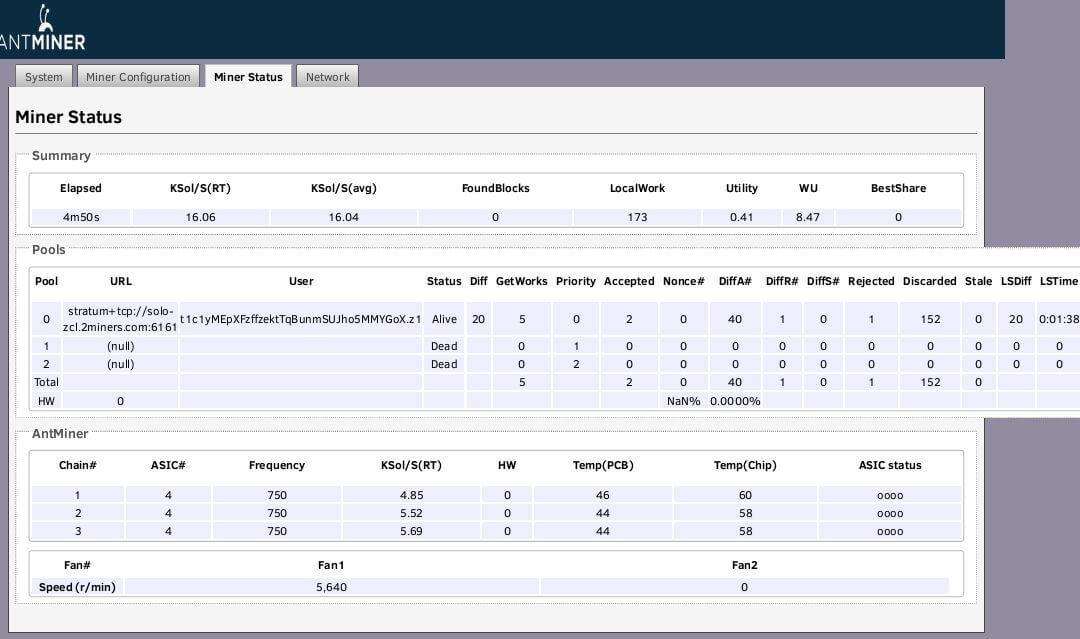The height and width of the screenshot is (639, 1080).
Task: Click chain 1's ASIC status indicator
Action: (889, 495)
